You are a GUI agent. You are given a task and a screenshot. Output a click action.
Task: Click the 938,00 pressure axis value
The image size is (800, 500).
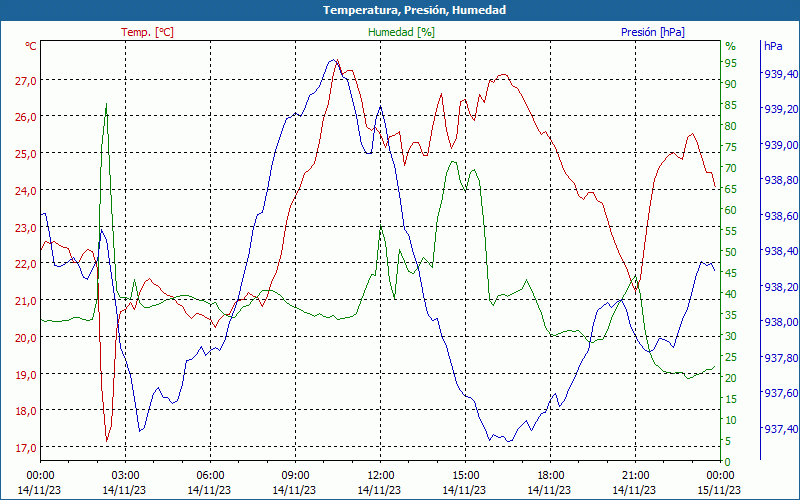click(x=781, y=322)
